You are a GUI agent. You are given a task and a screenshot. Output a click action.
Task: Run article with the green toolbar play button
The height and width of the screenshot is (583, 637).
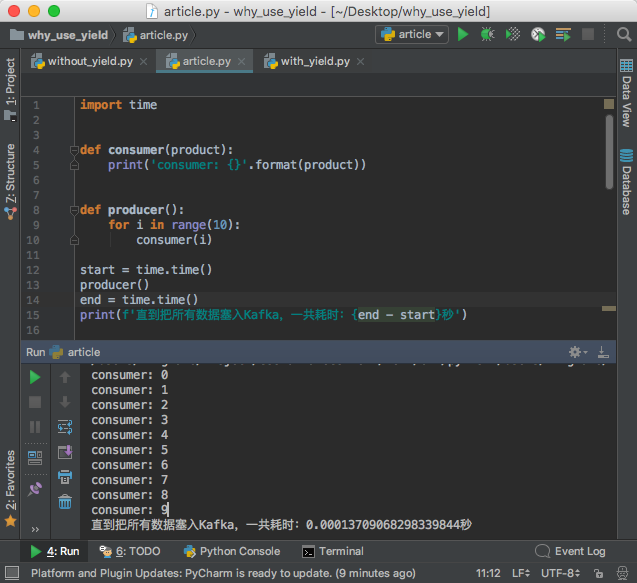(x=462, y=34)
